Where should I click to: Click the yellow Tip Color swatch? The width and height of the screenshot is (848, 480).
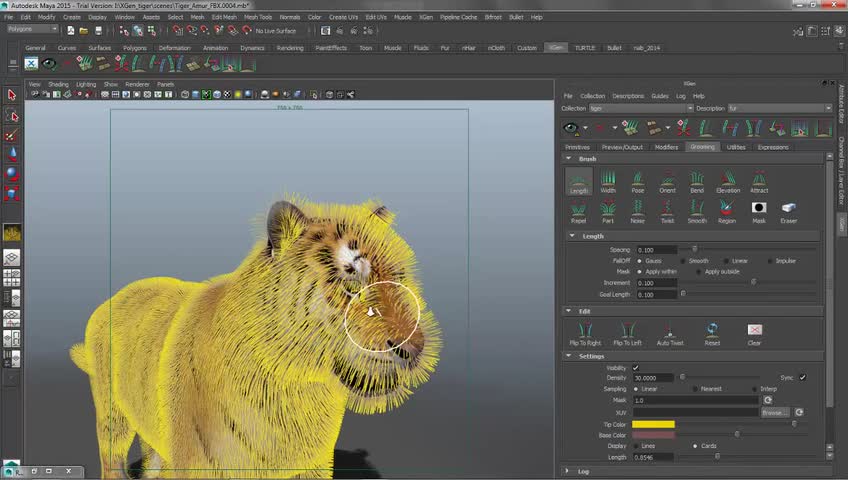point(653,424)
